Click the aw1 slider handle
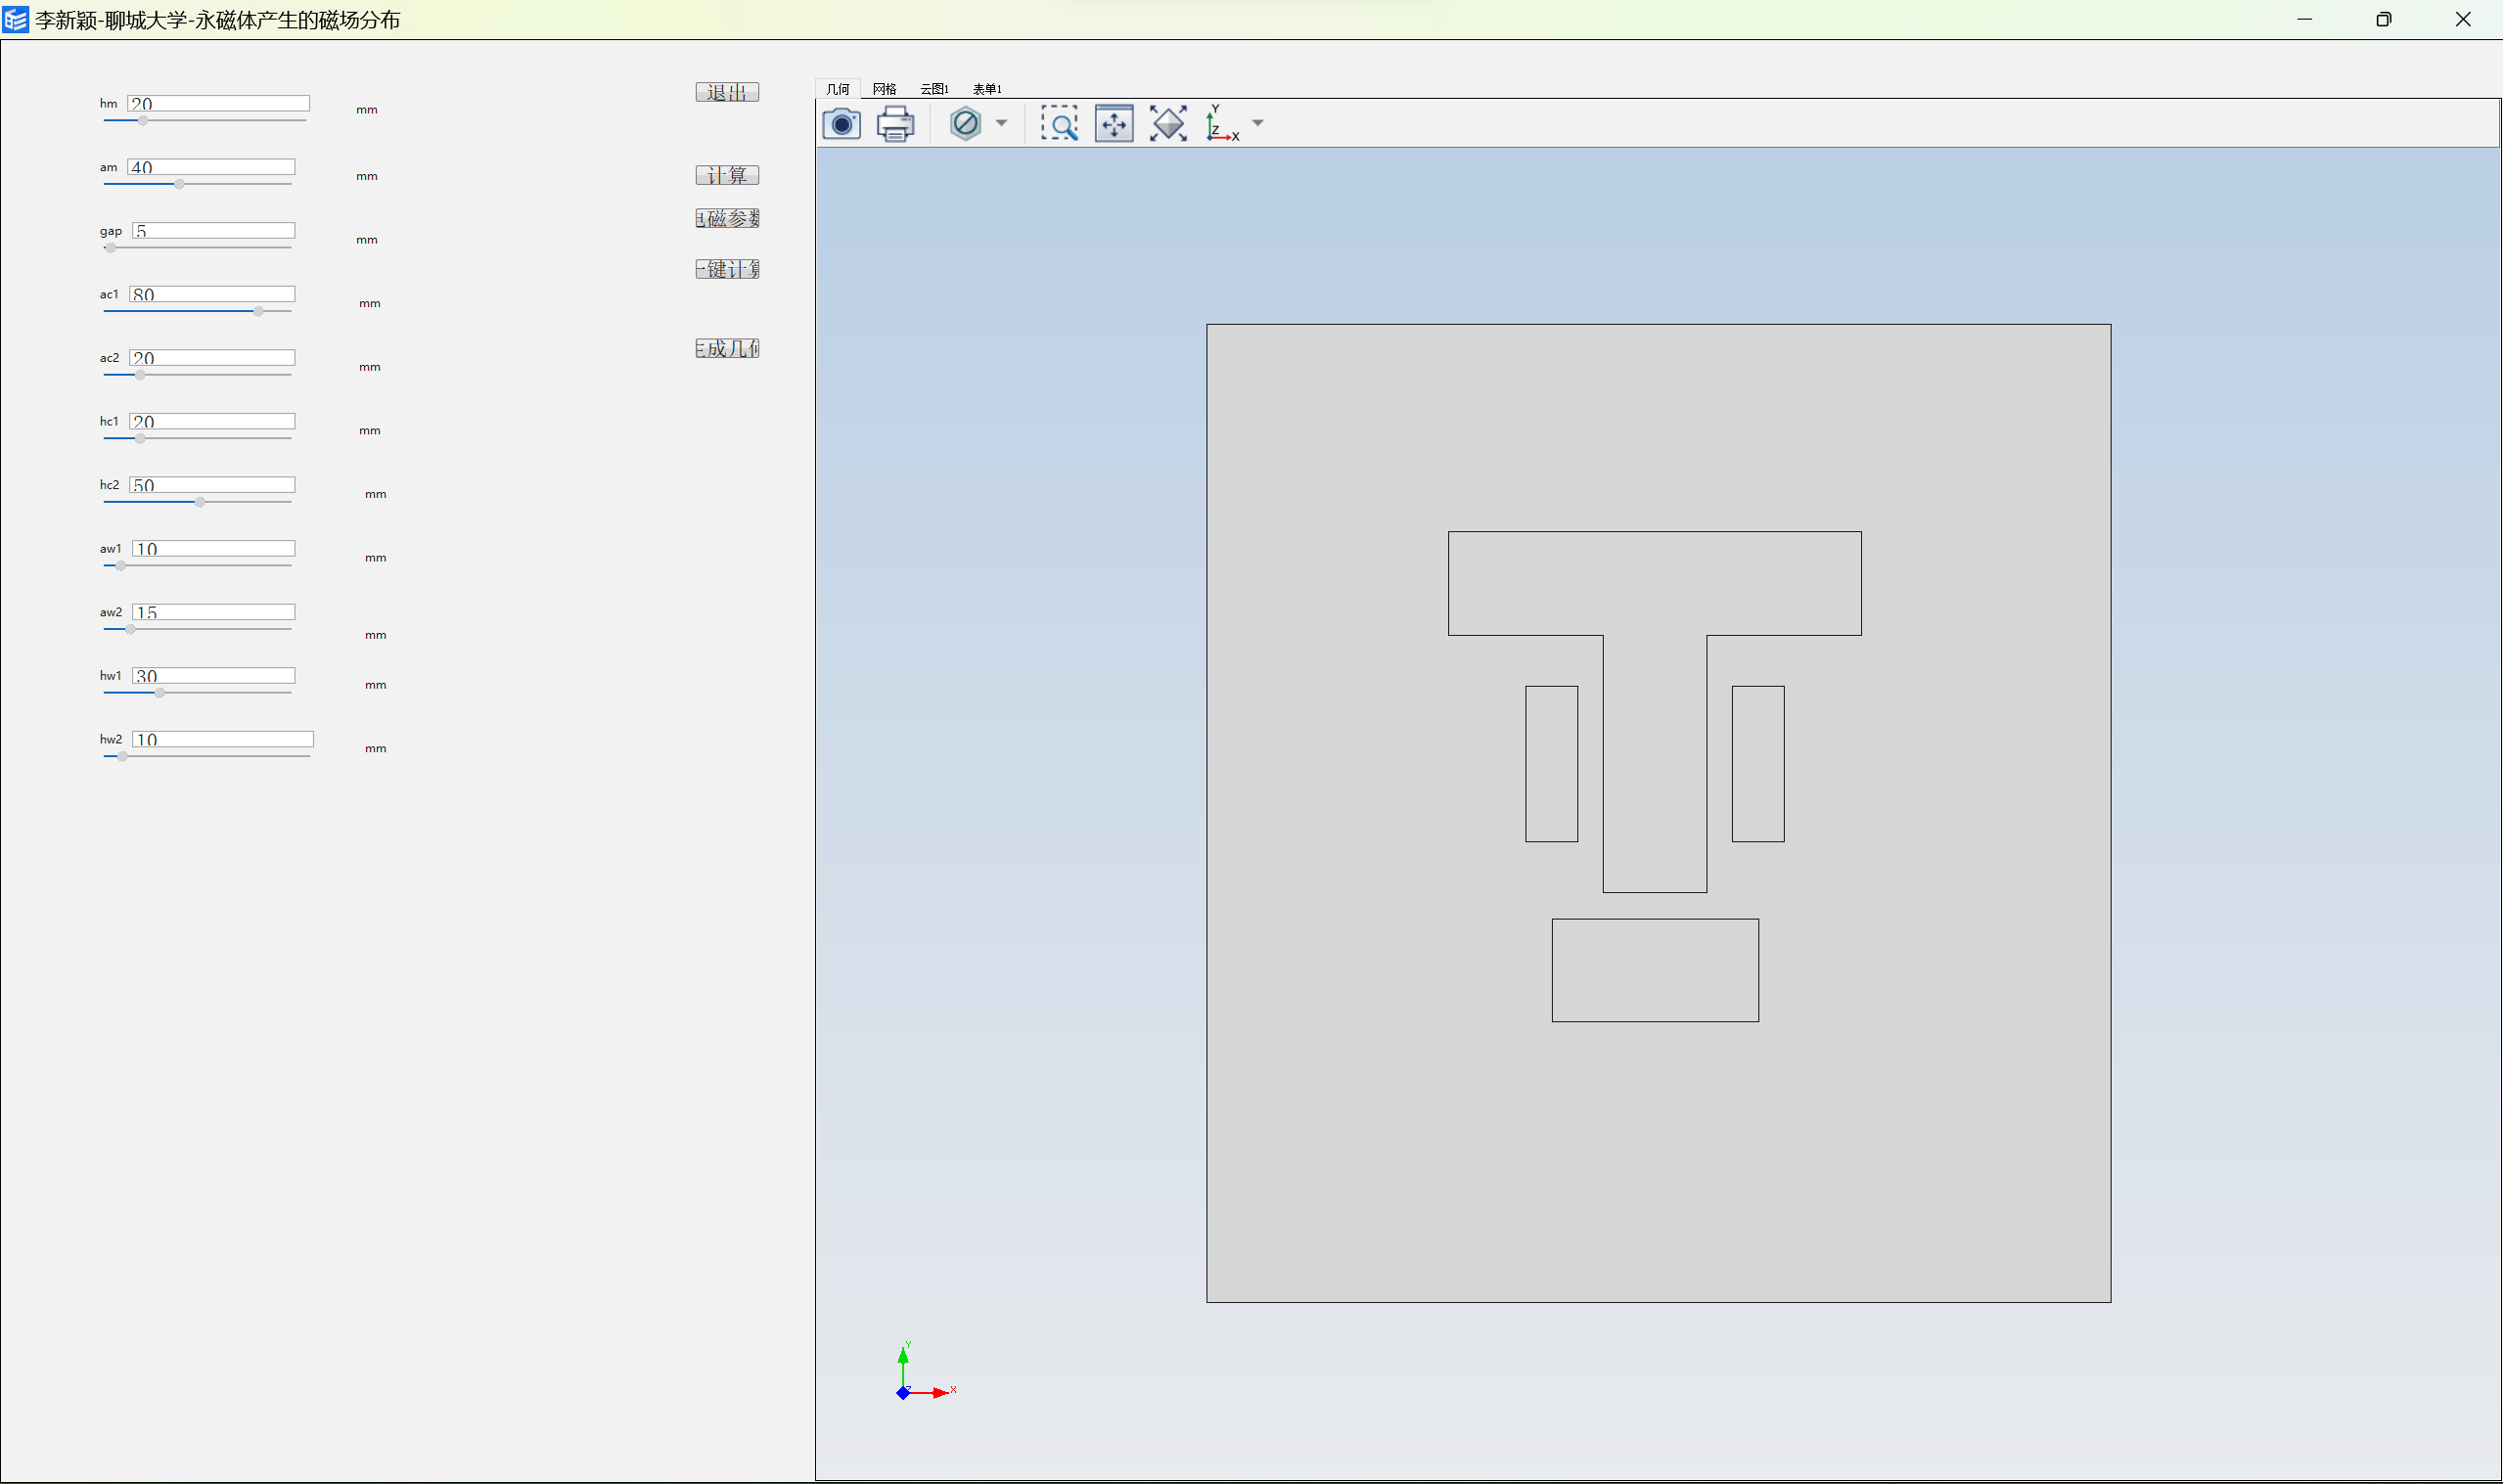 (x=121, y=566)
